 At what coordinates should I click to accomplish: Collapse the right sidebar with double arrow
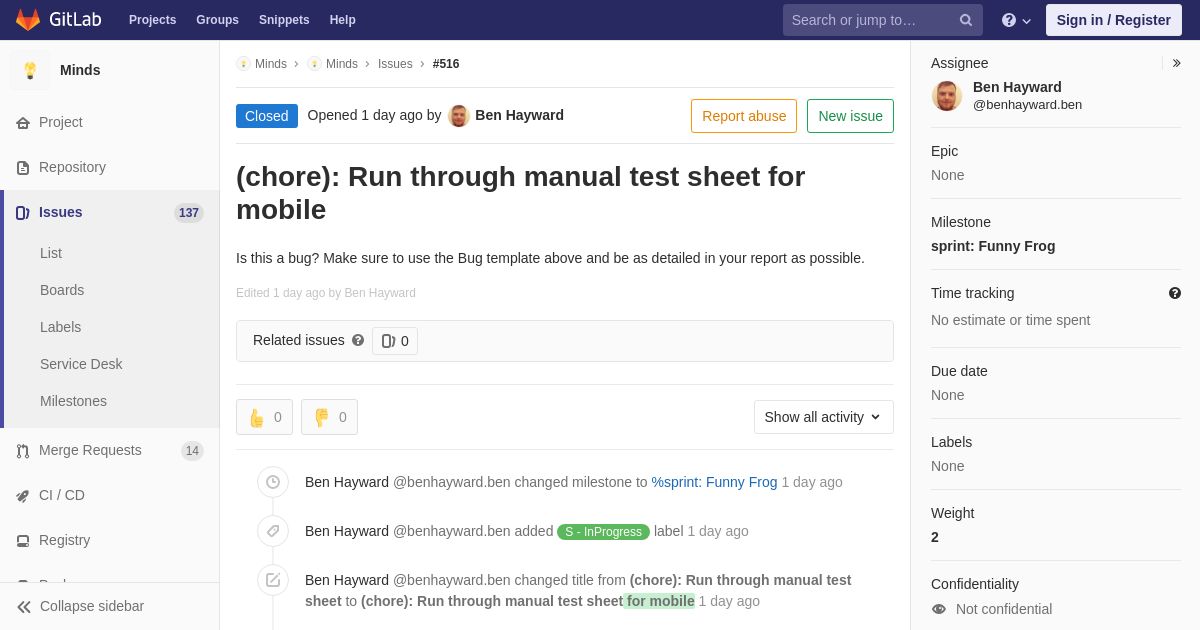(x=1176, y=63)
